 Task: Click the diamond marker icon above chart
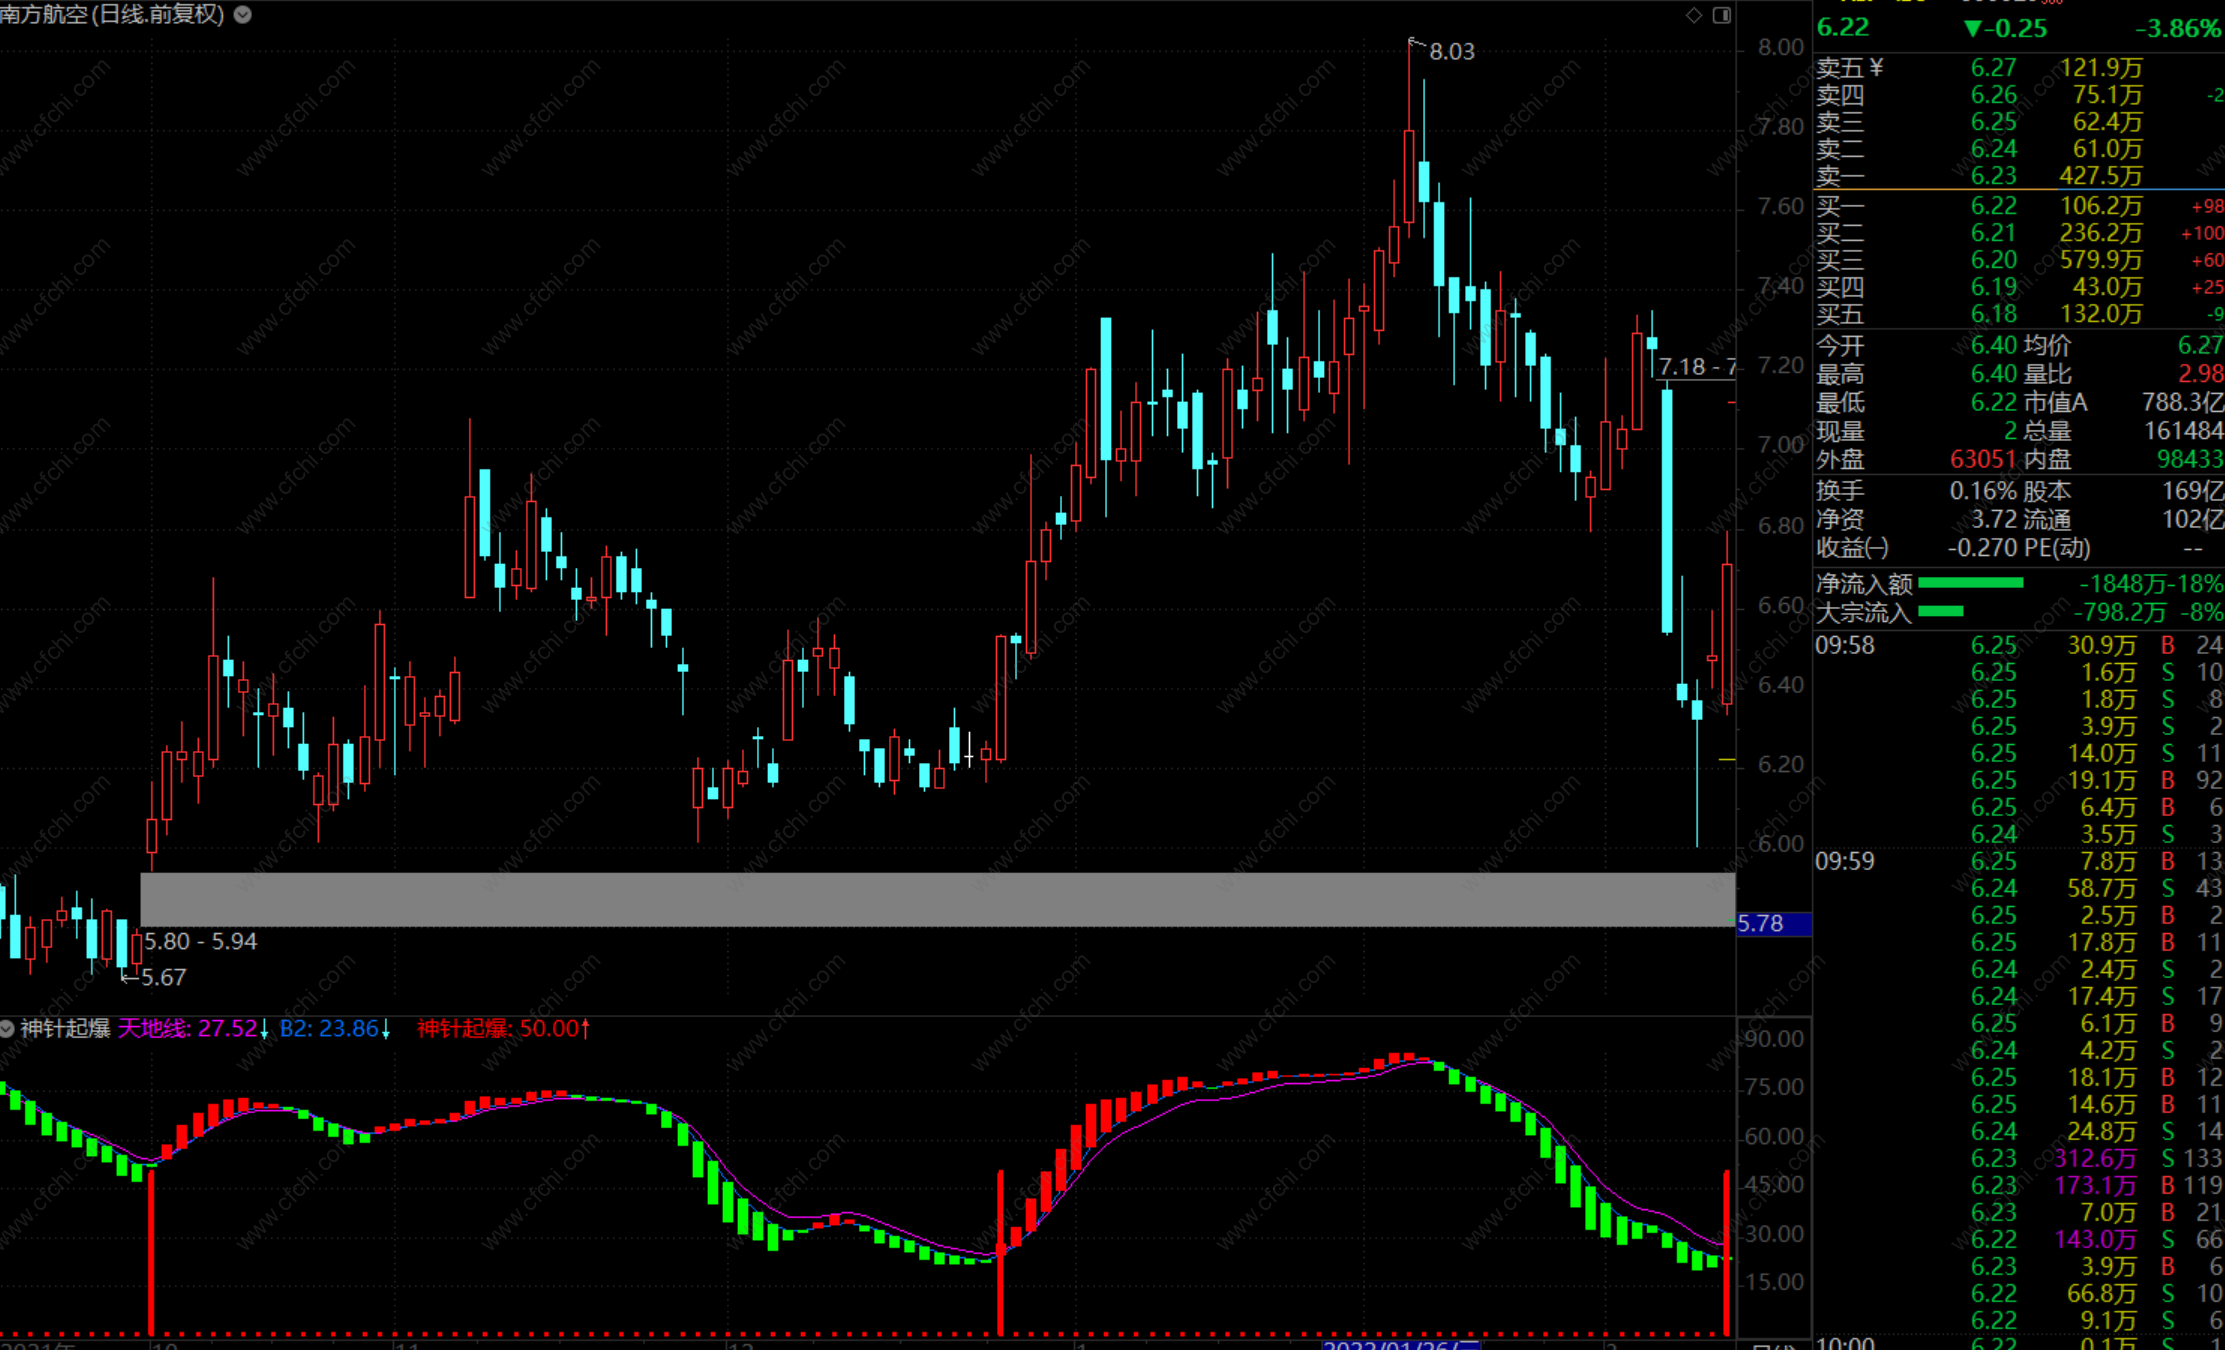[1693, 14]
